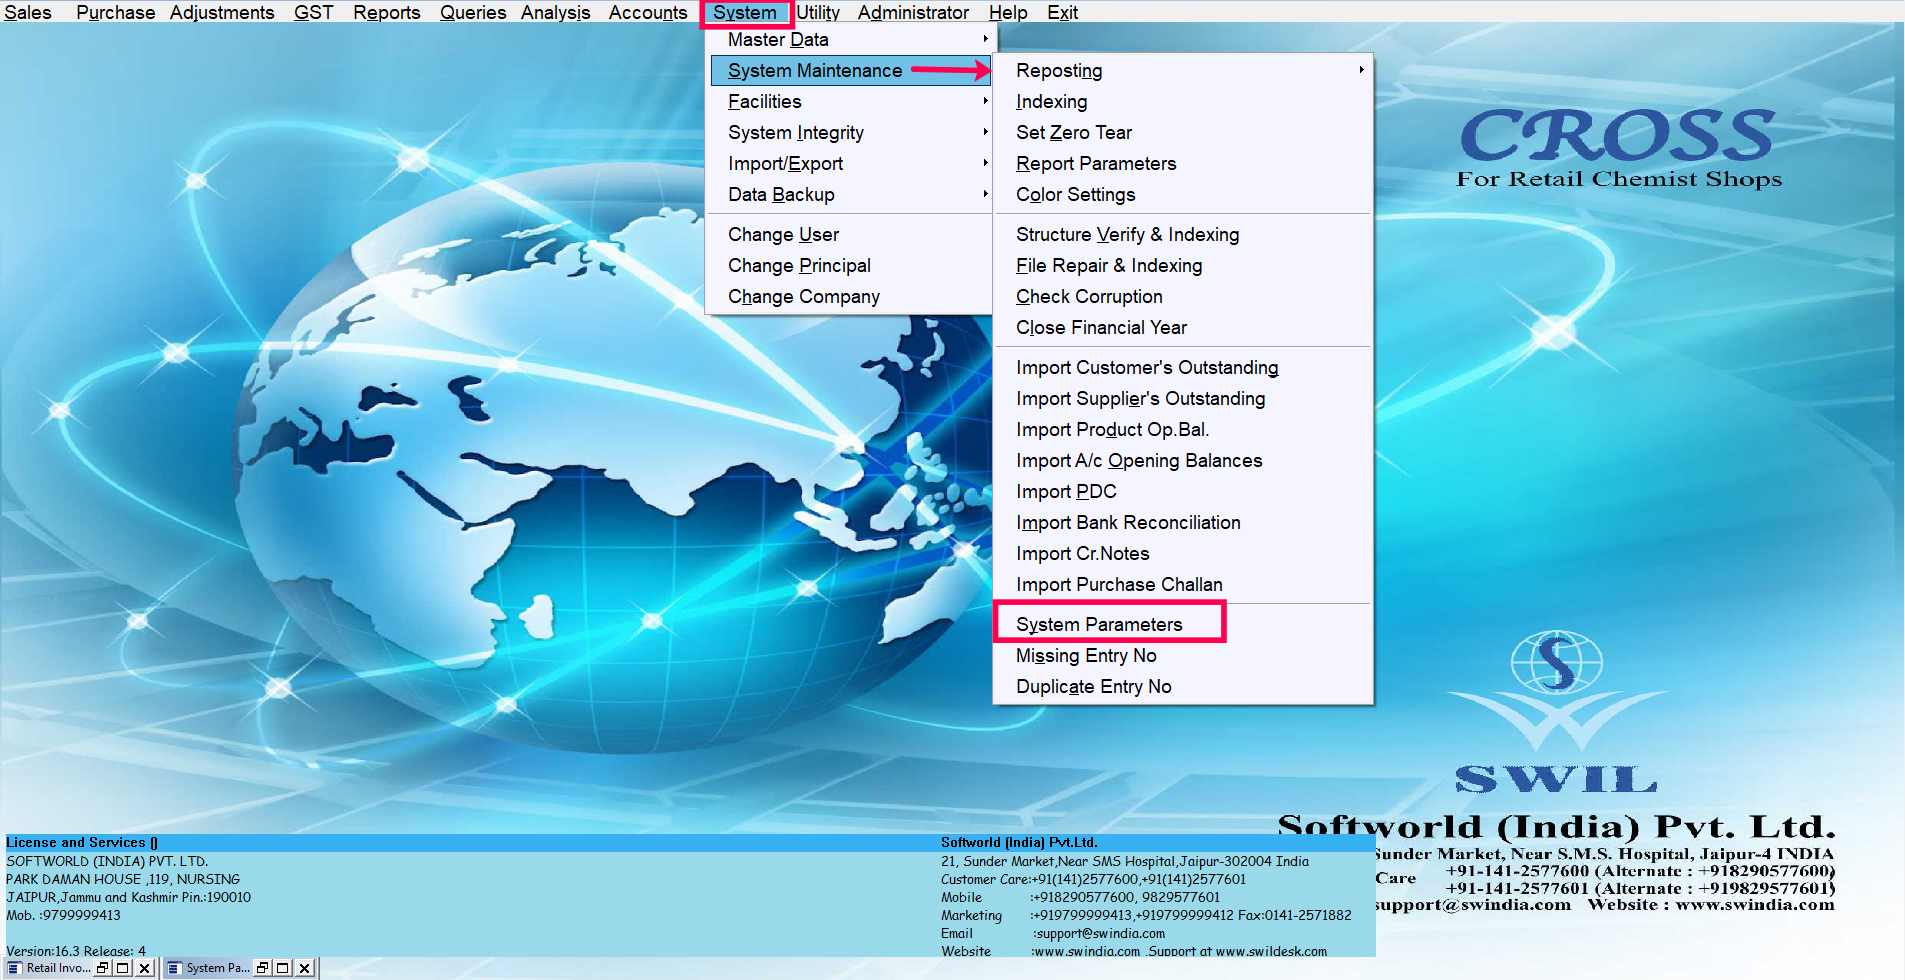Viewport: 1905px width, 980px height.
Task: Select Indexing
Action: 1182,101
